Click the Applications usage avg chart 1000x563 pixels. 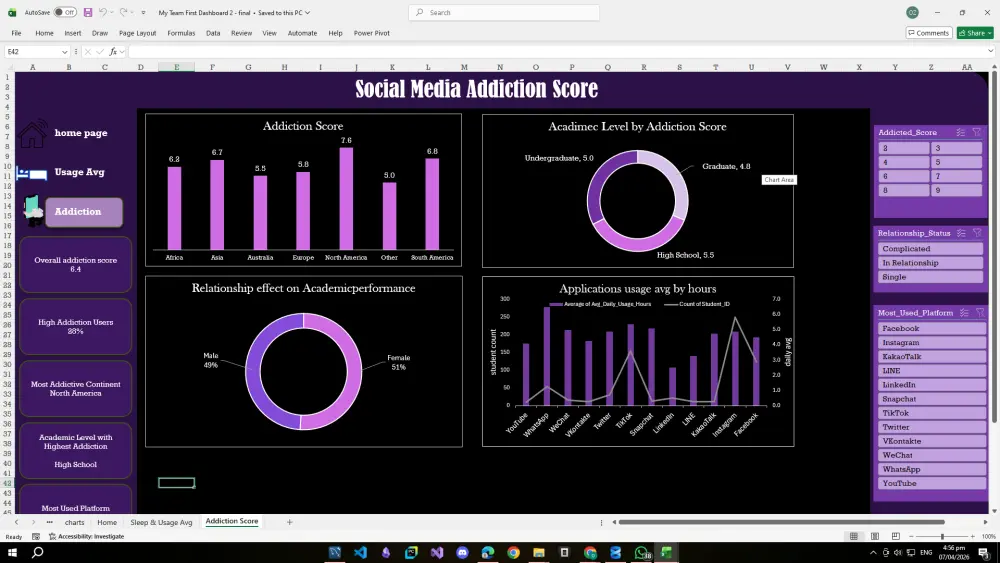pos(638,362)
